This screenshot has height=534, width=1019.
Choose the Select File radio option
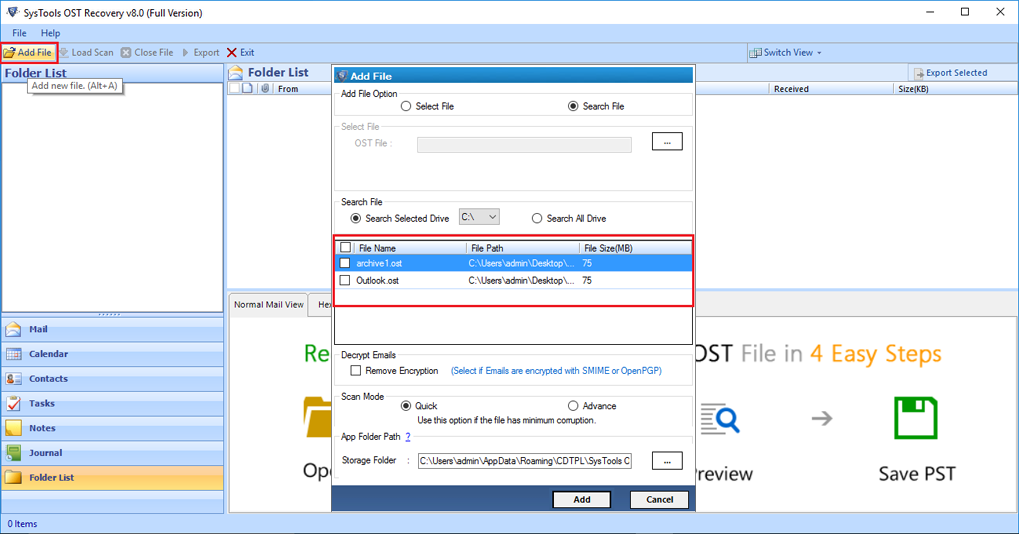406,106
